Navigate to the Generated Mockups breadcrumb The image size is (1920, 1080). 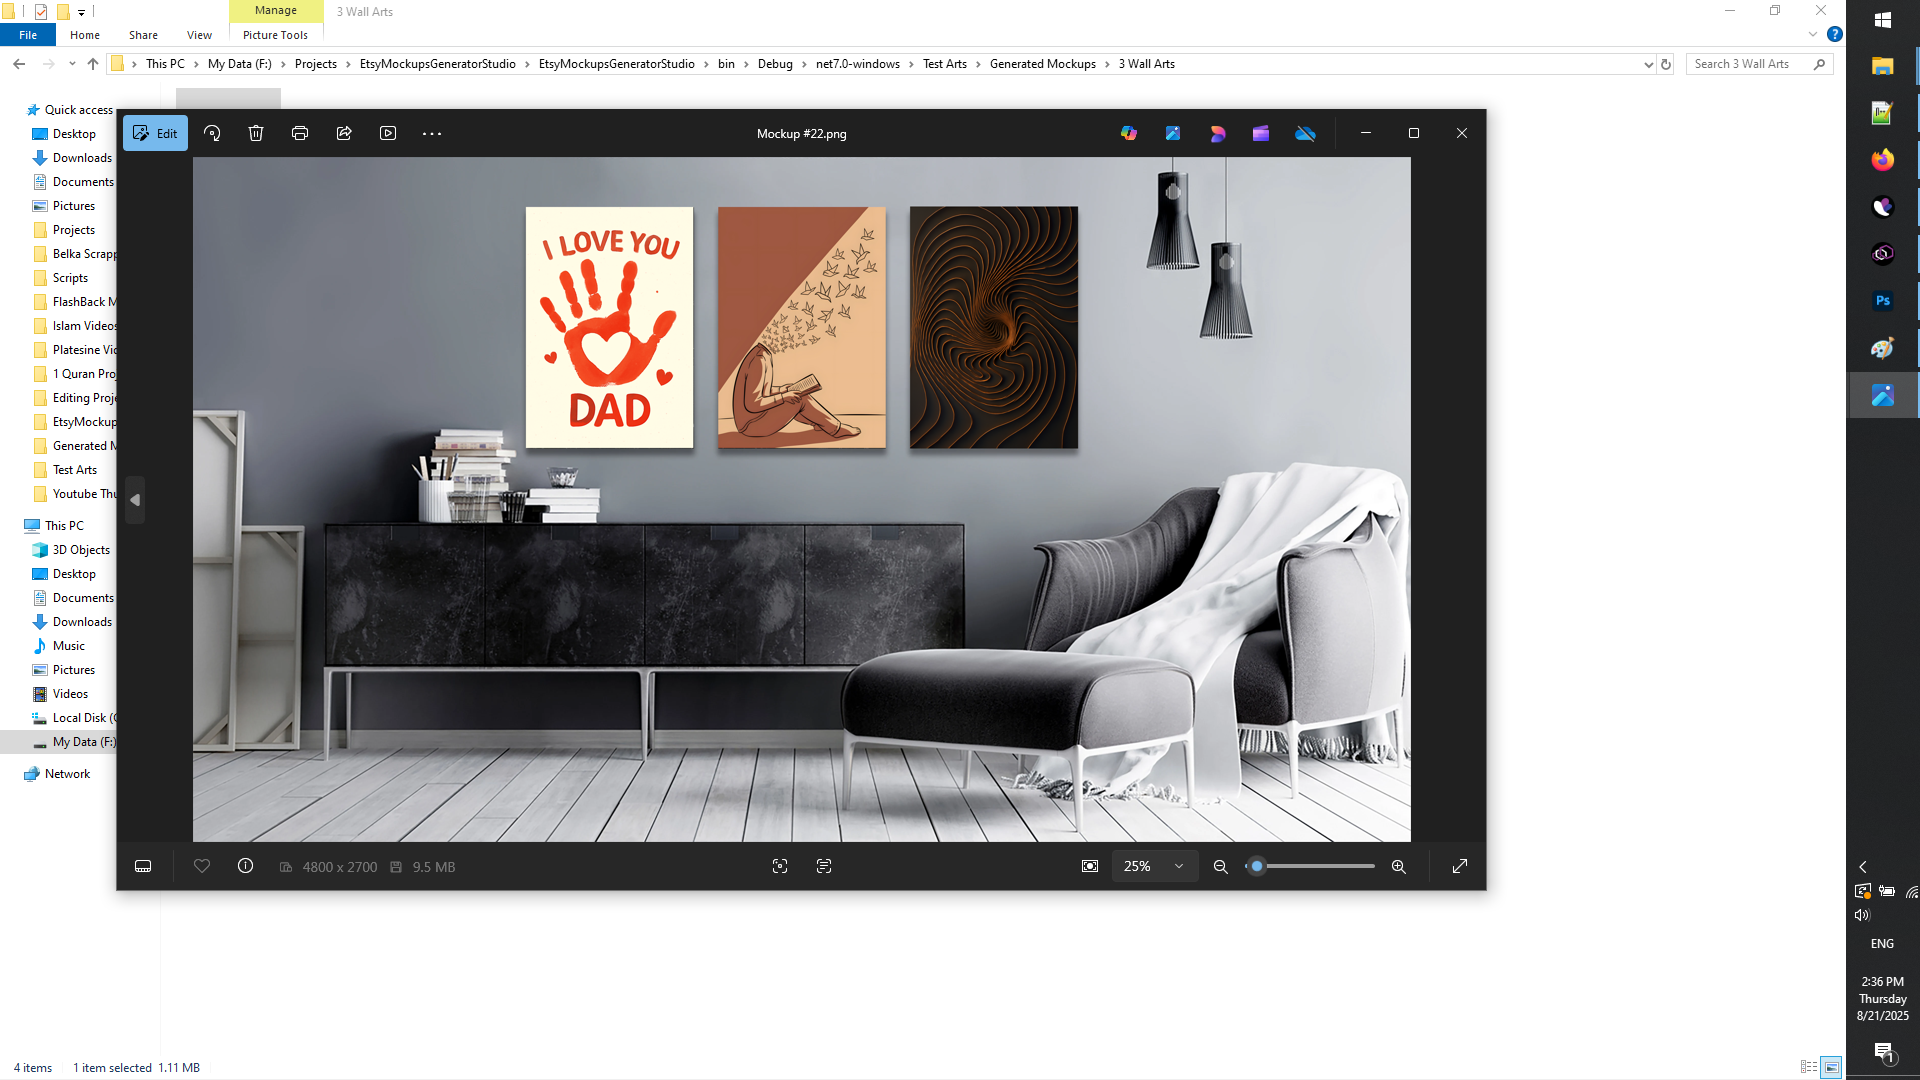(1042, 63)
